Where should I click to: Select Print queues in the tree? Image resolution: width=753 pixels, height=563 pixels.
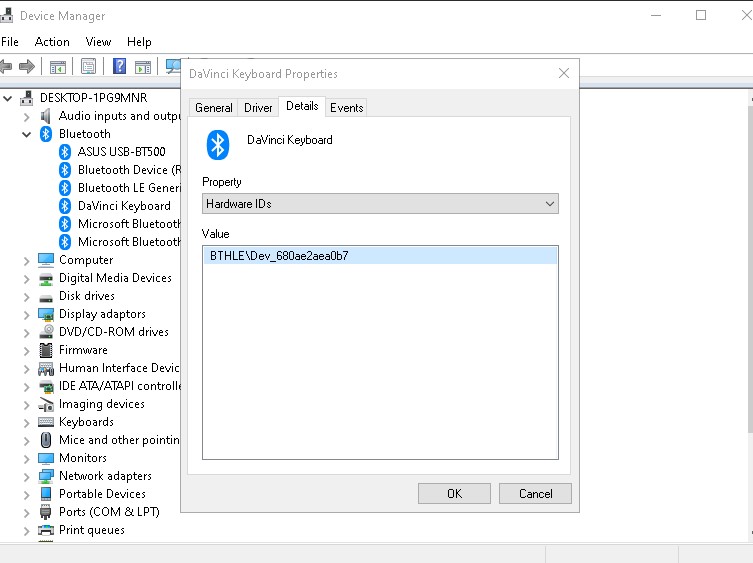coord(92,530)
